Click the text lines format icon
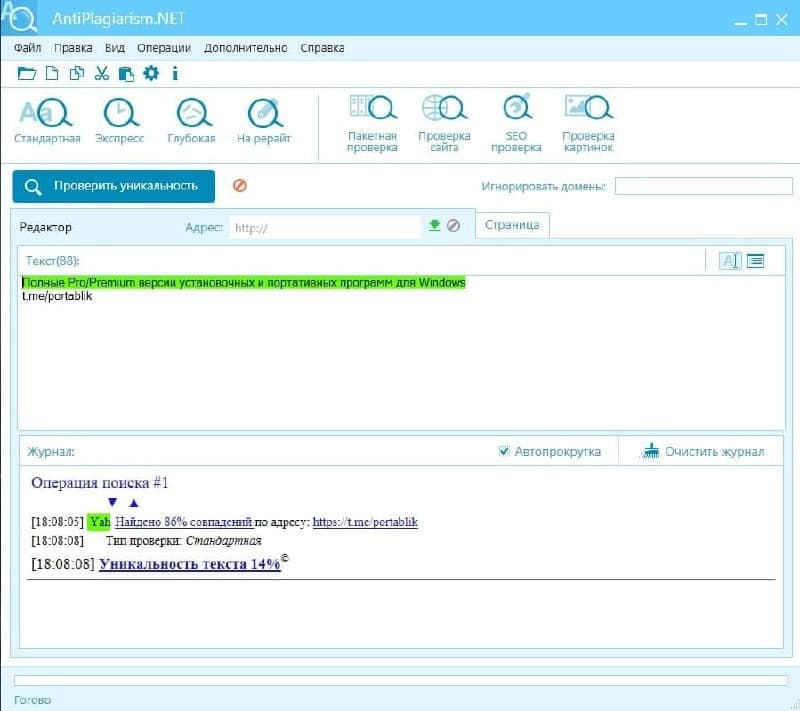 point(756,261)
